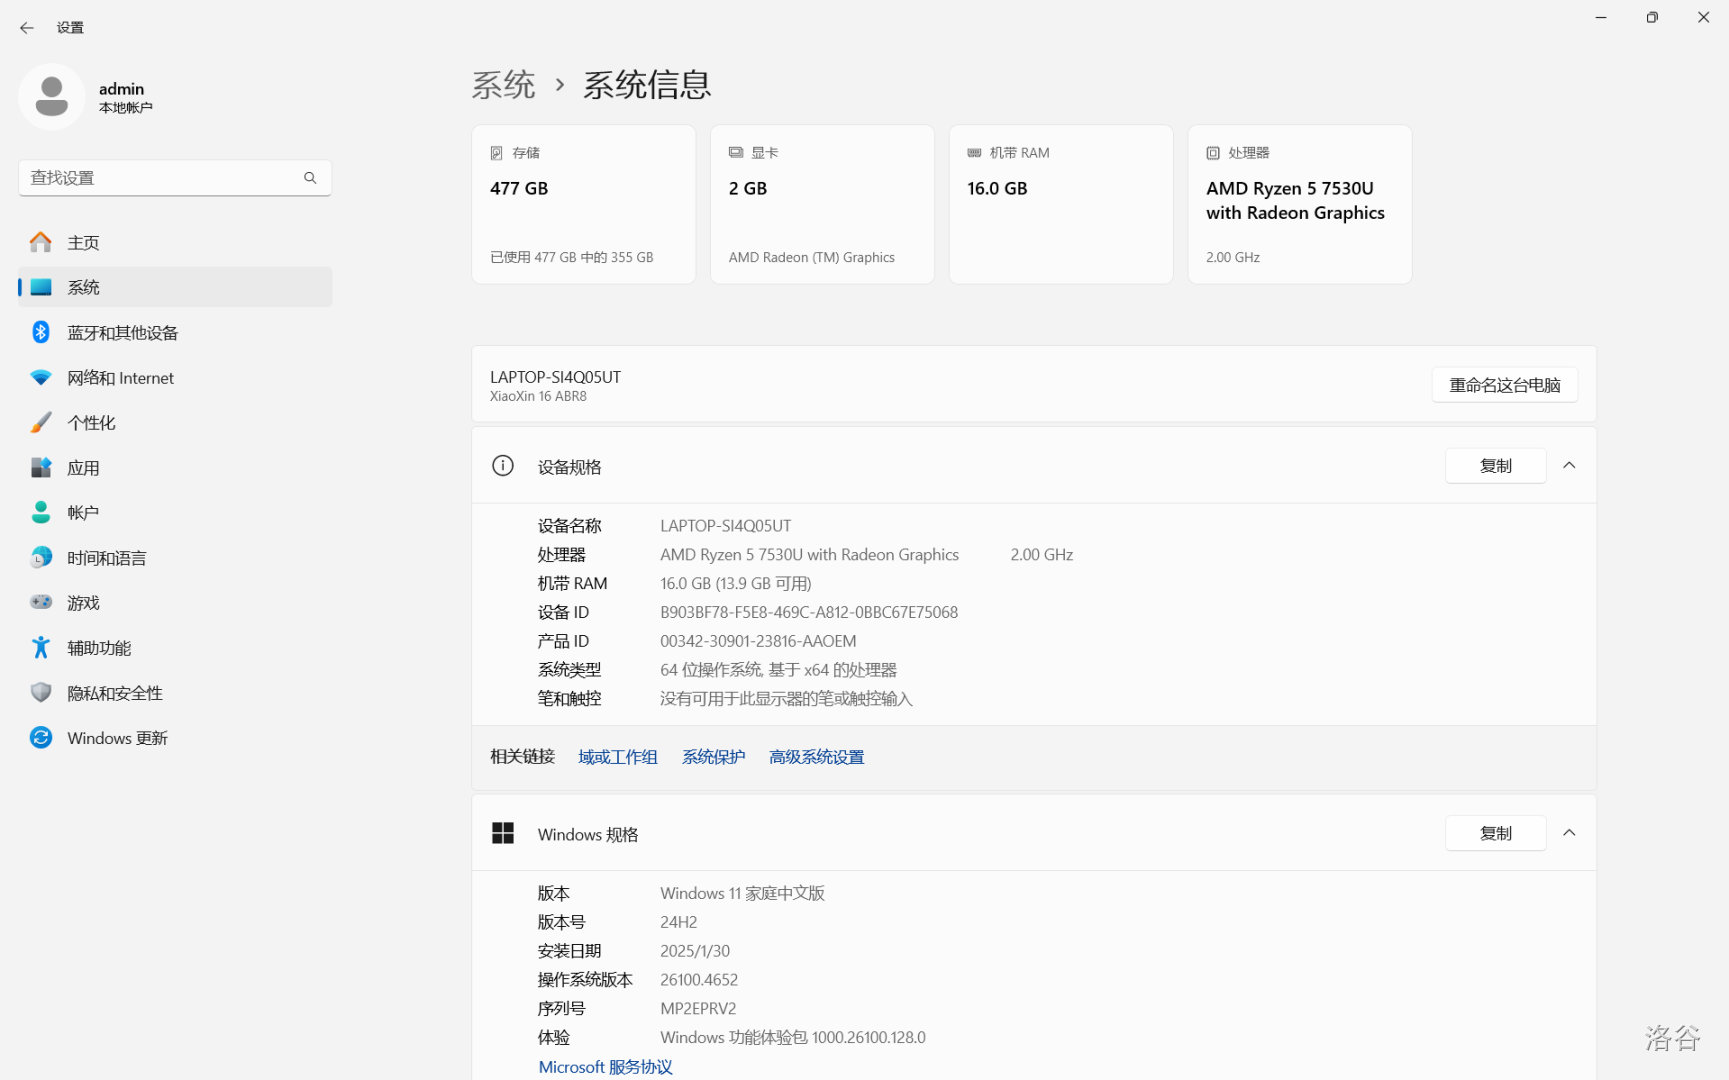Go to 应用 apps settings
1729x1080 pixels.
pyautogui.click(x=83, y=468)
